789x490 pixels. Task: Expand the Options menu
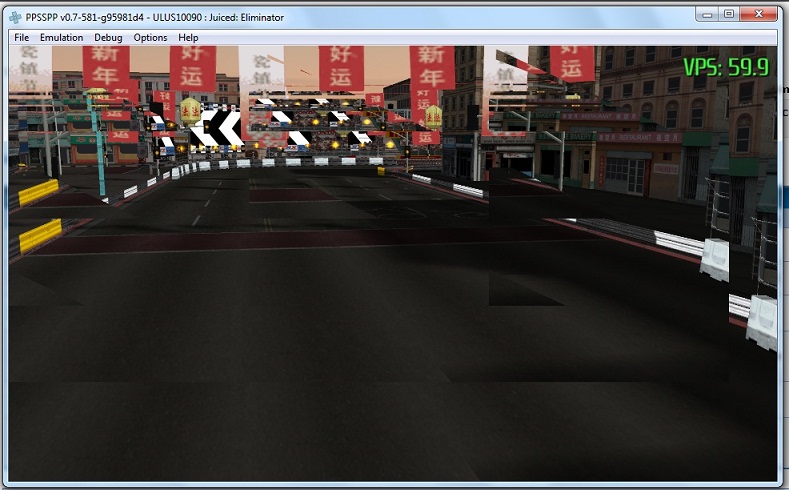(x=150, y=37)
